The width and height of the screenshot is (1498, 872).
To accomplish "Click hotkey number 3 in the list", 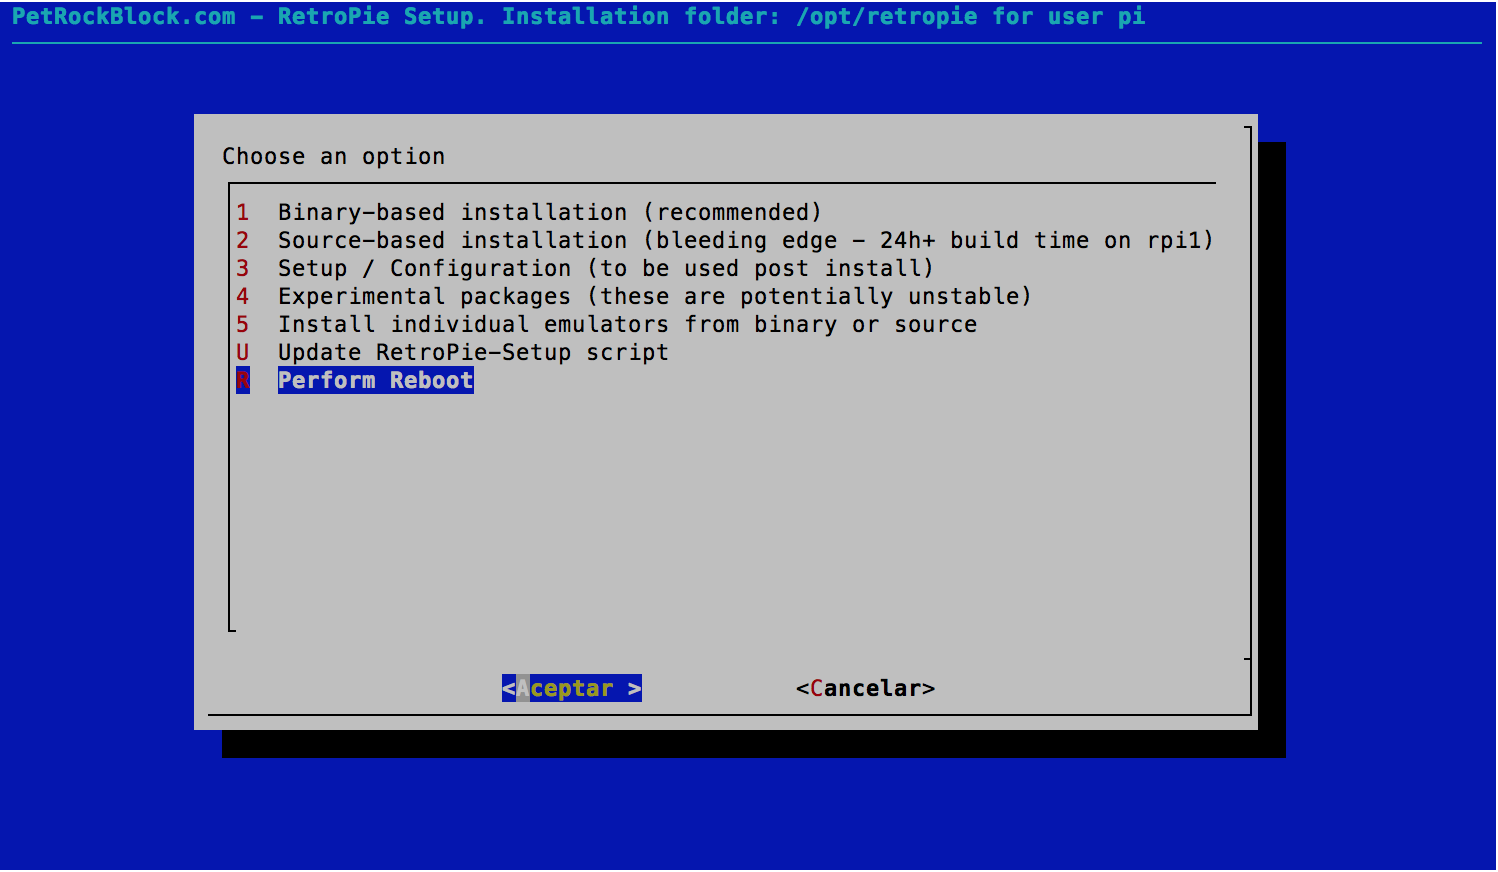I will click(x=243, y=268).
